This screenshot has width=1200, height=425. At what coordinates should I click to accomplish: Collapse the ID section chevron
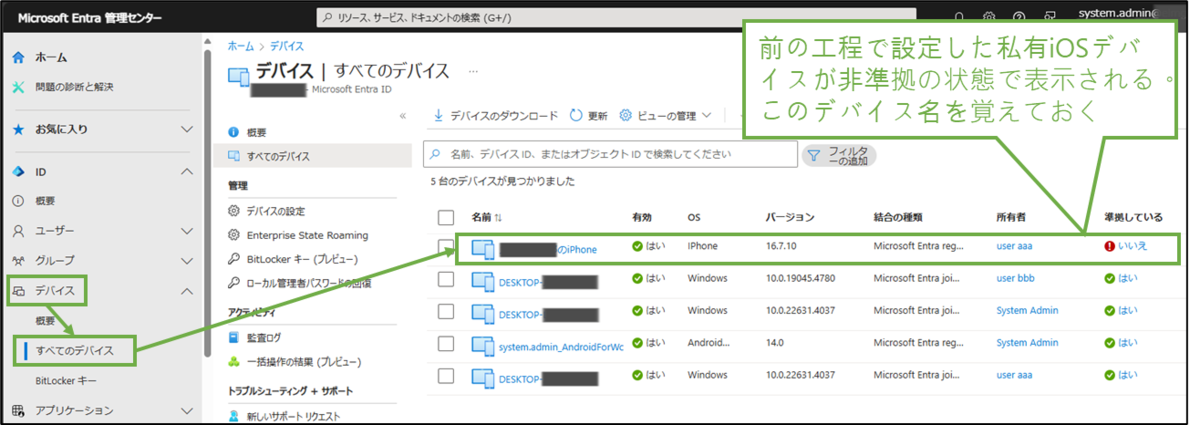click(x=186, y=172)
